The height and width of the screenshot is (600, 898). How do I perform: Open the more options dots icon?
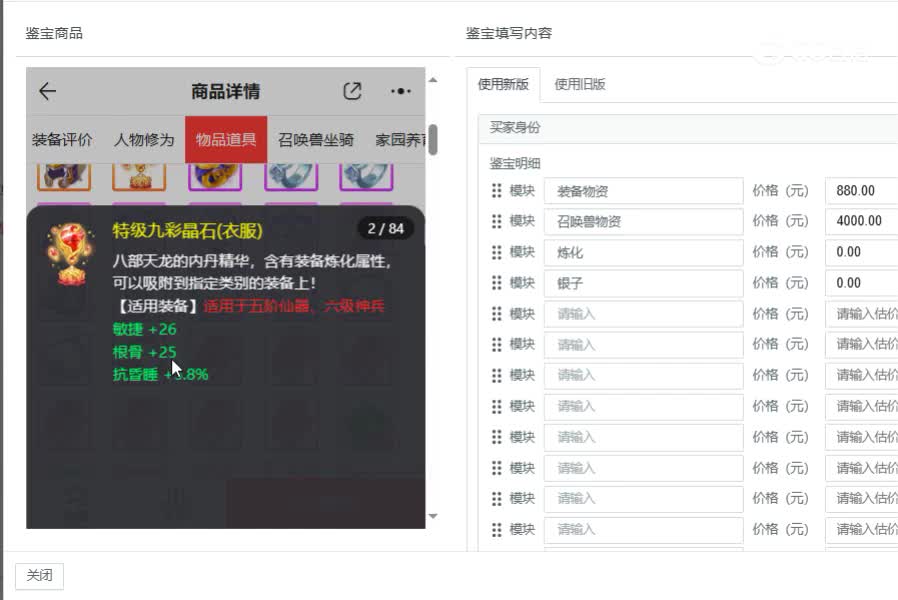point(401,91)
